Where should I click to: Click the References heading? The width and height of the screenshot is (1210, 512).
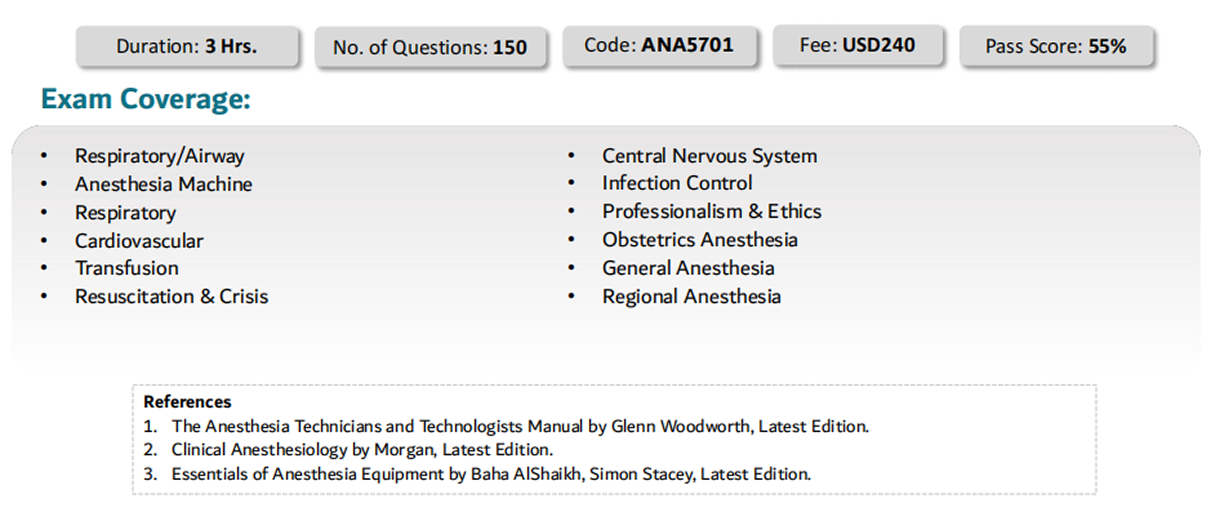click(188, 402)
